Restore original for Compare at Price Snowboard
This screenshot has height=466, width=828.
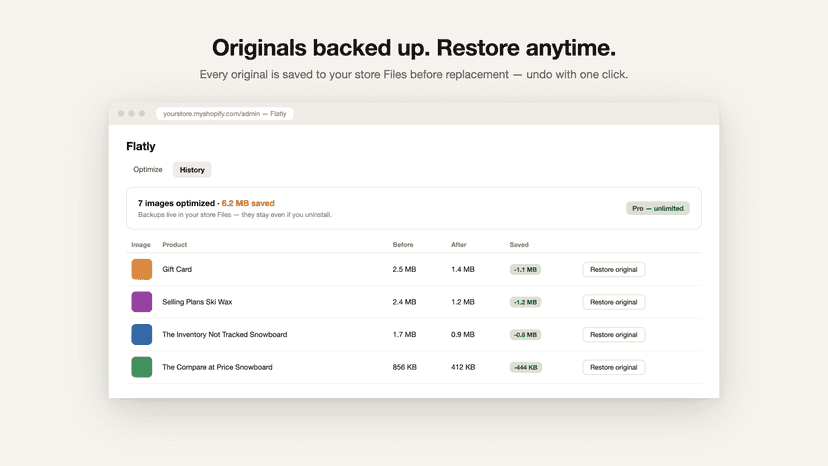coord(614,367)
